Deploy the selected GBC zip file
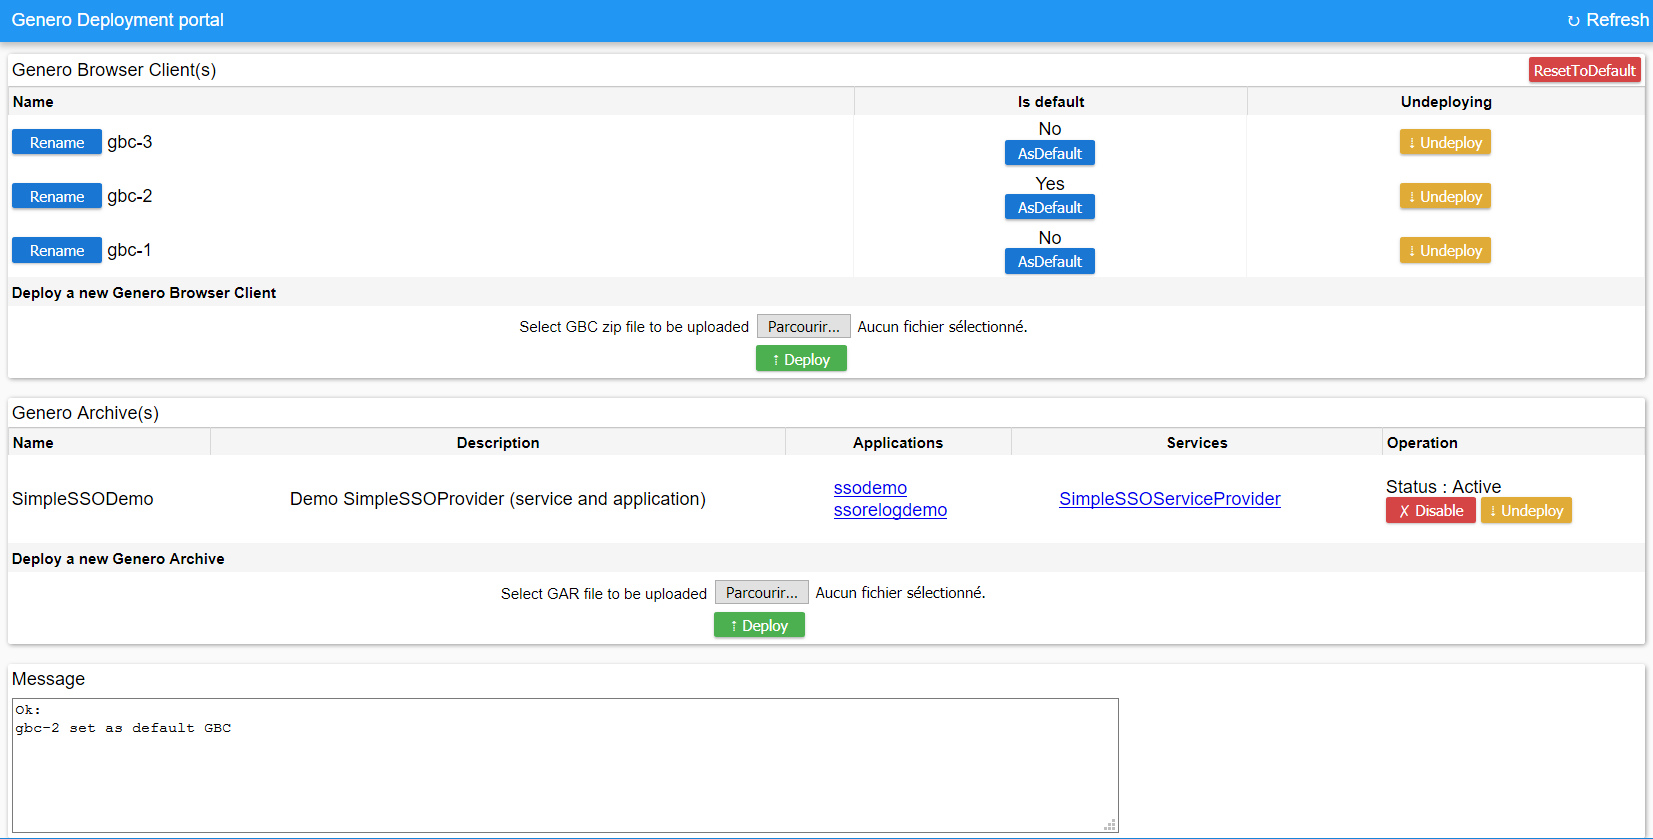The width and height of the screenshot is (1653, 839). pyautogui.click(x=801, y=359)
